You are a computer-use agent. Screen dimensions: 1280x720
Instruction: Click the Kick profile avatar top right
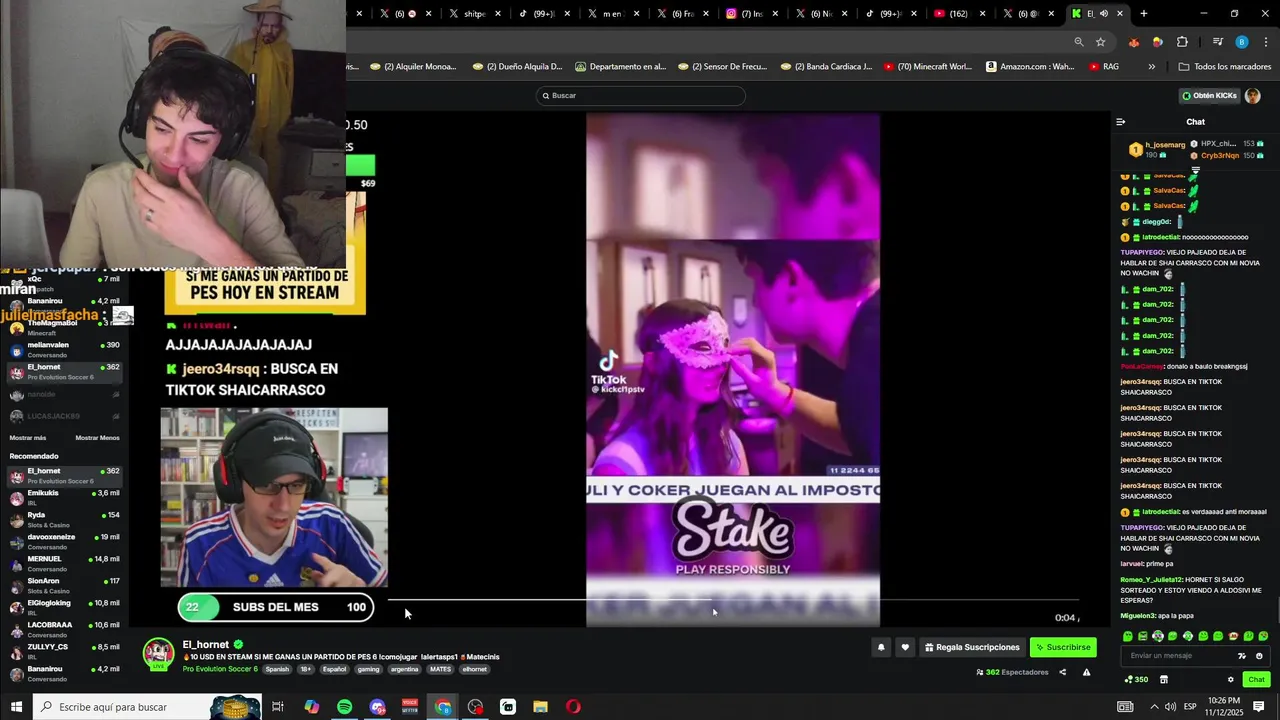pyautogui.click(x=1253, y=96)
